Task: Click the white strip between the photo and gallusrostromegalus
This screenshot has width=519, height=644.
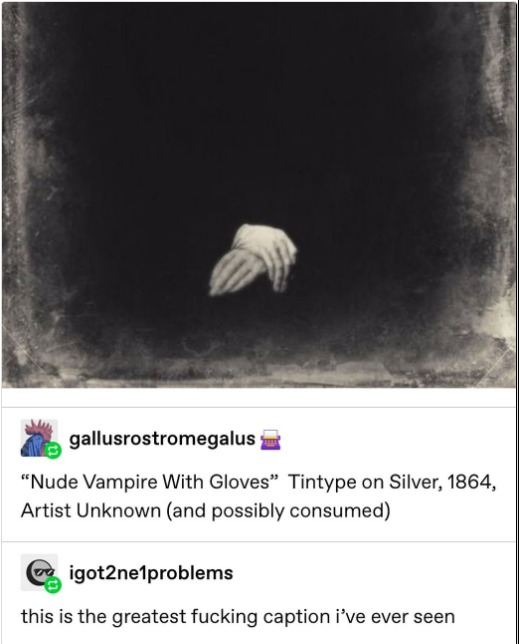Action: 259,398
